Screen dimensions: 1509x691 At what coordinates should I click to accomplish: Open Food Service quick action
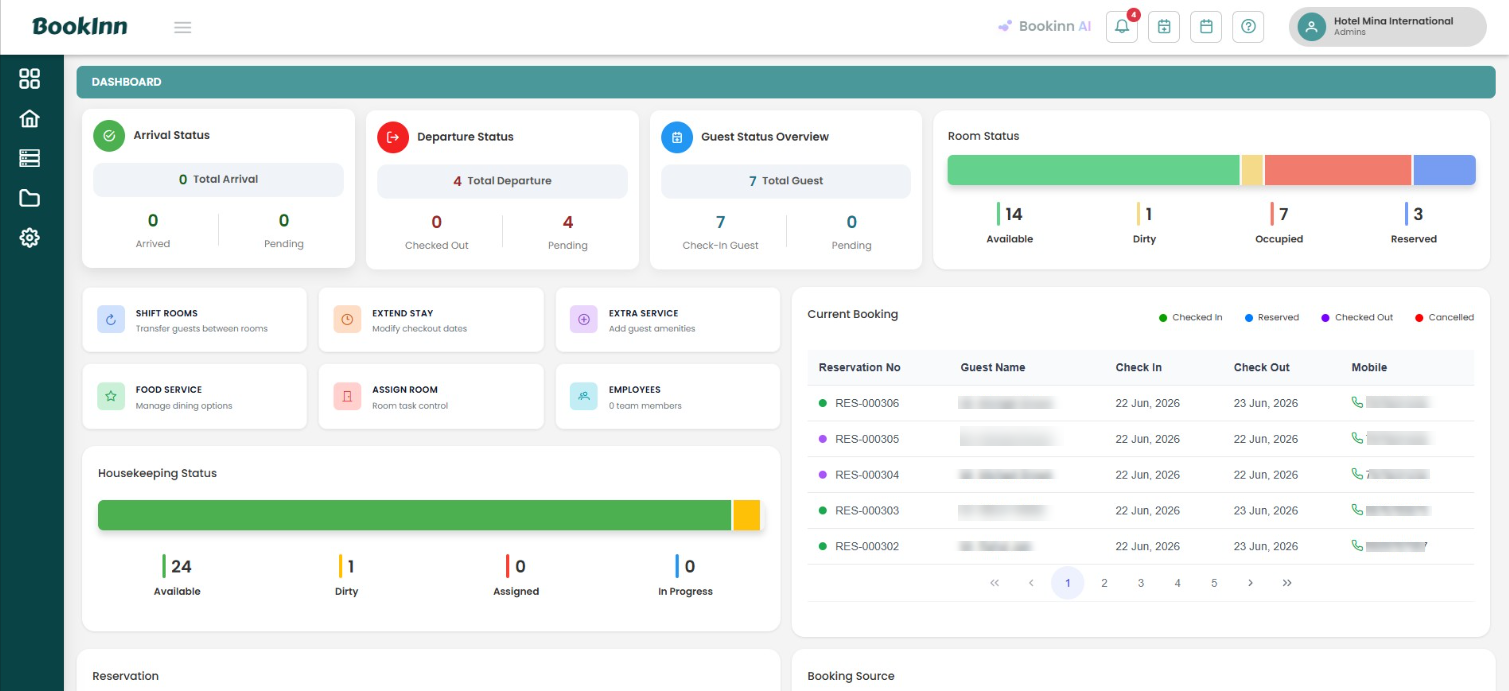(194, 397)
